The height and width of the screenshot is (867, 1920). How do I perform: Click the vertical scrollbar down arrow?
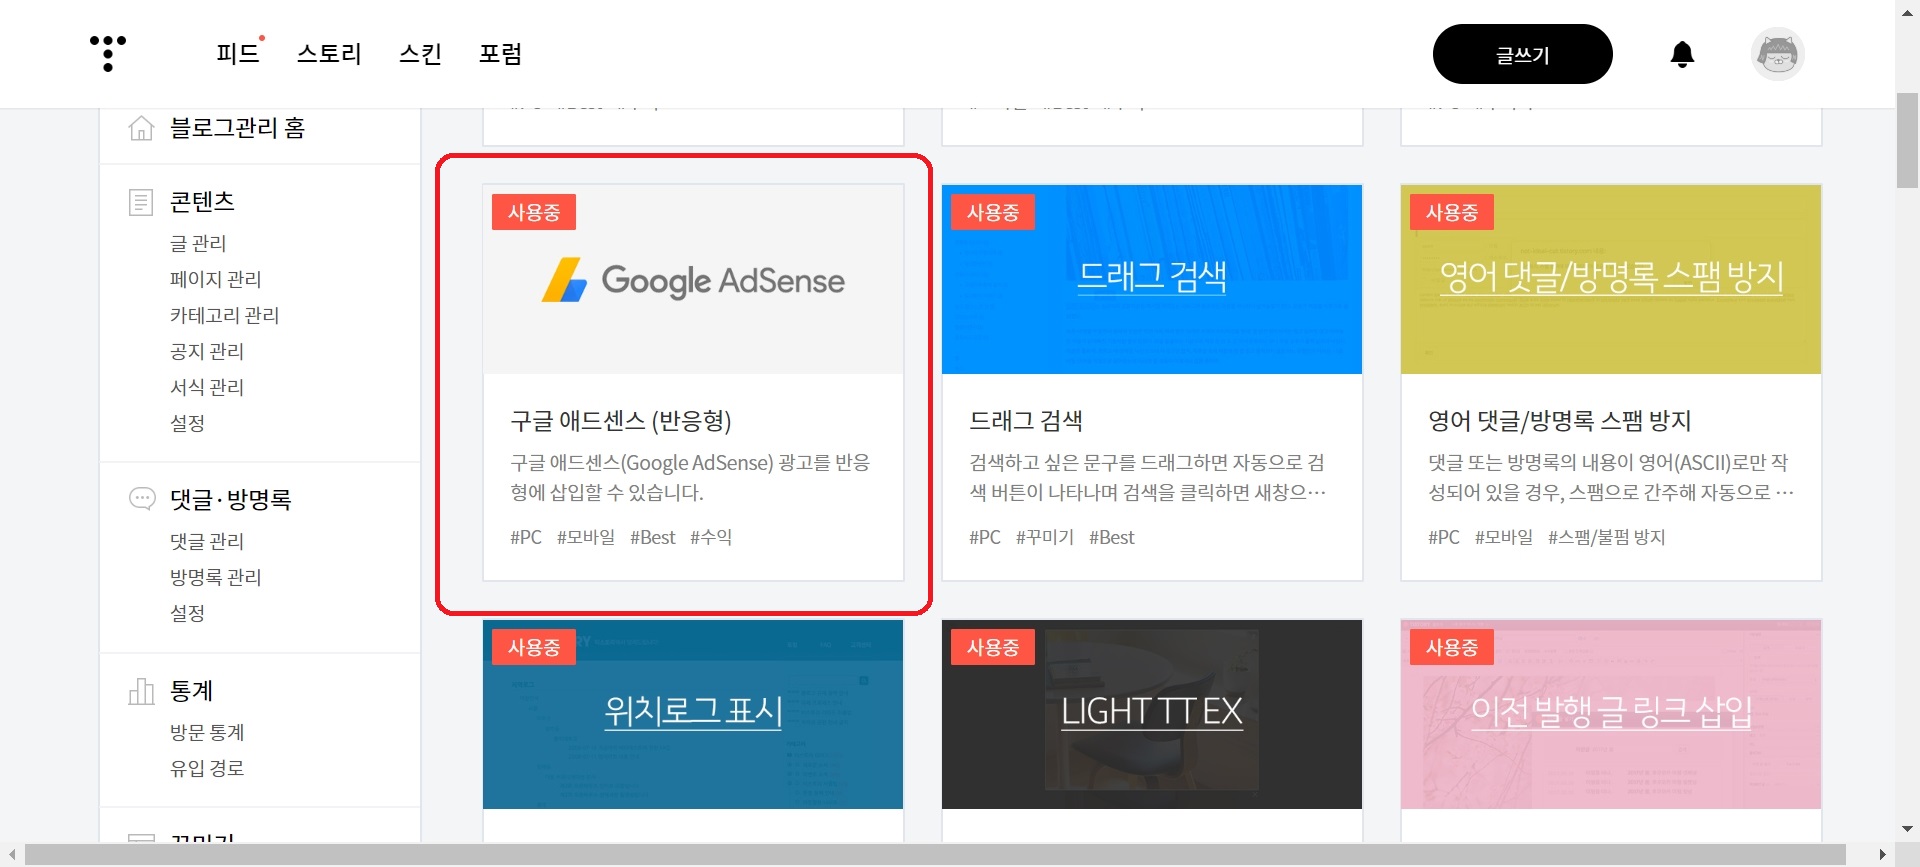click(1907, 829)
